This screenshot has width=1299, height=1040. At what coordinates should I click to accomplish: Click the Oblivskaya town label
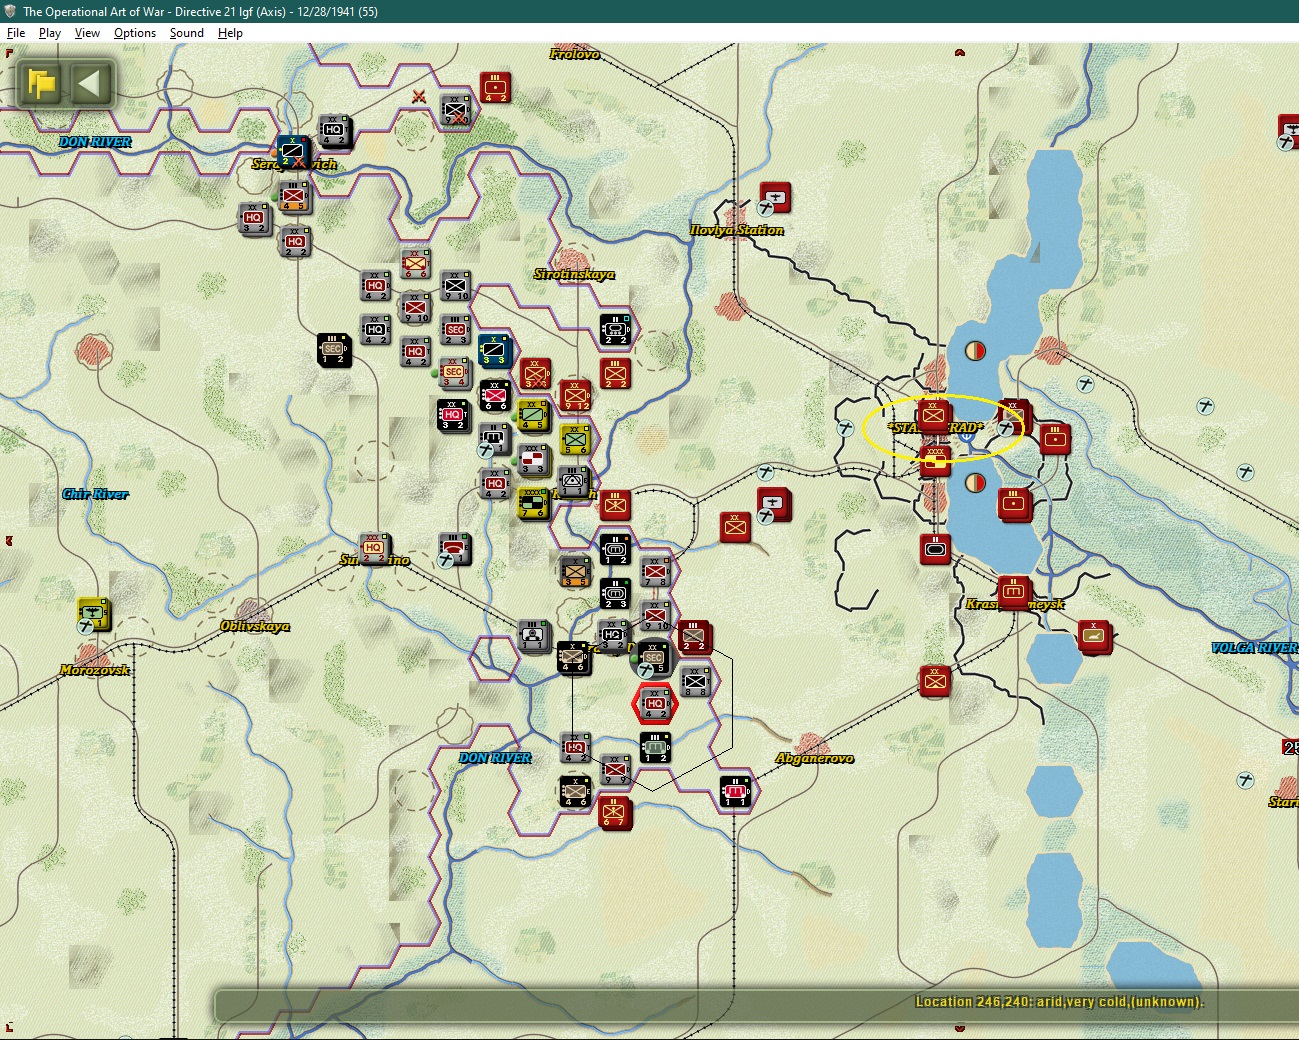click(255, 626)
